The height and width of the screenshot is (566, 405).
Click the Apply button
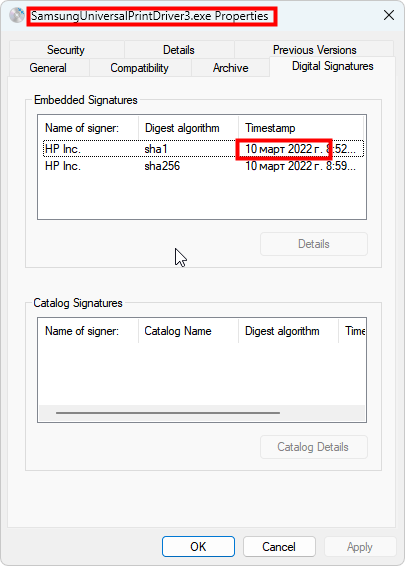tap(360, 547)
